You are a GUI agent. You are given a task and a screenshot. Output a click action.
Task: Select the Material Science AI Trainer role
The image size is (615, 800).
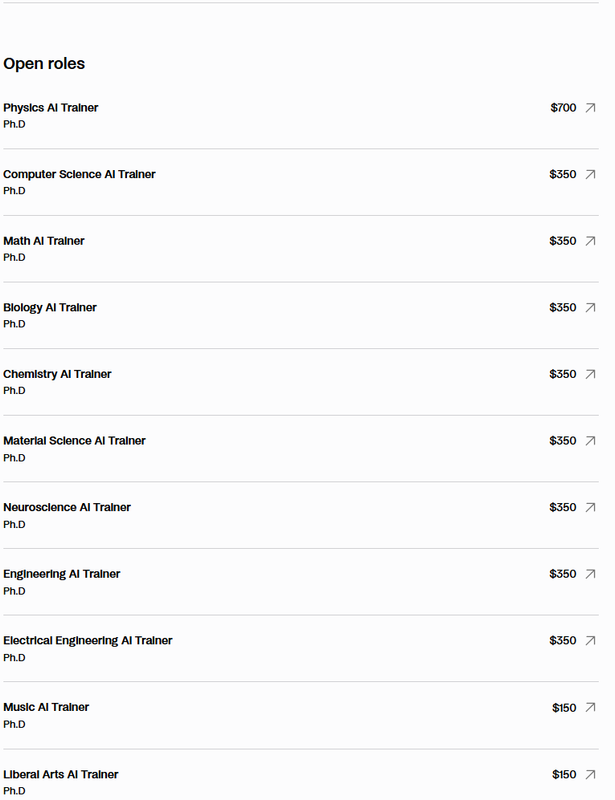74,441
